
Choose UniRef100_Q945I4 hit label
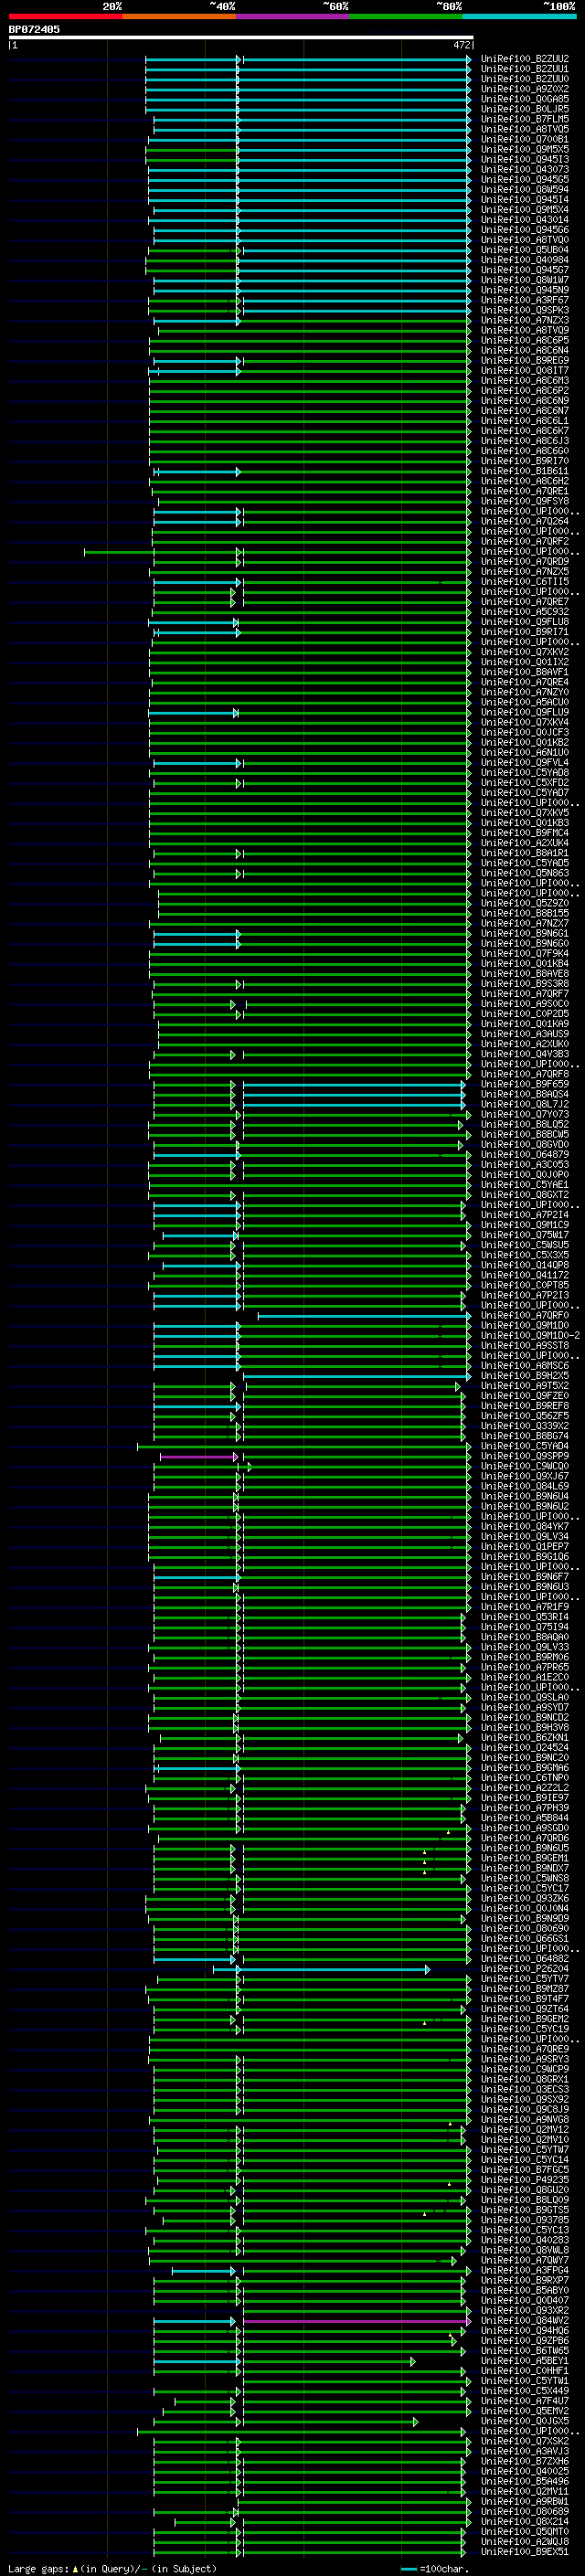point(525,199)
